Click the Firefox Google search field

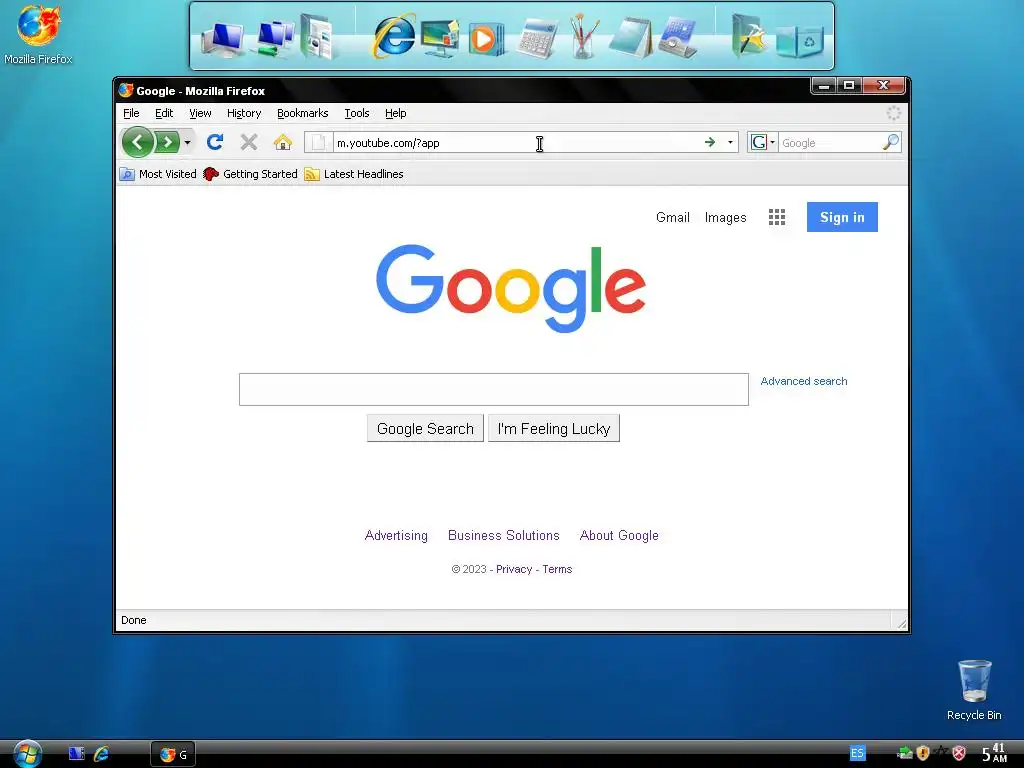(830, 142)
